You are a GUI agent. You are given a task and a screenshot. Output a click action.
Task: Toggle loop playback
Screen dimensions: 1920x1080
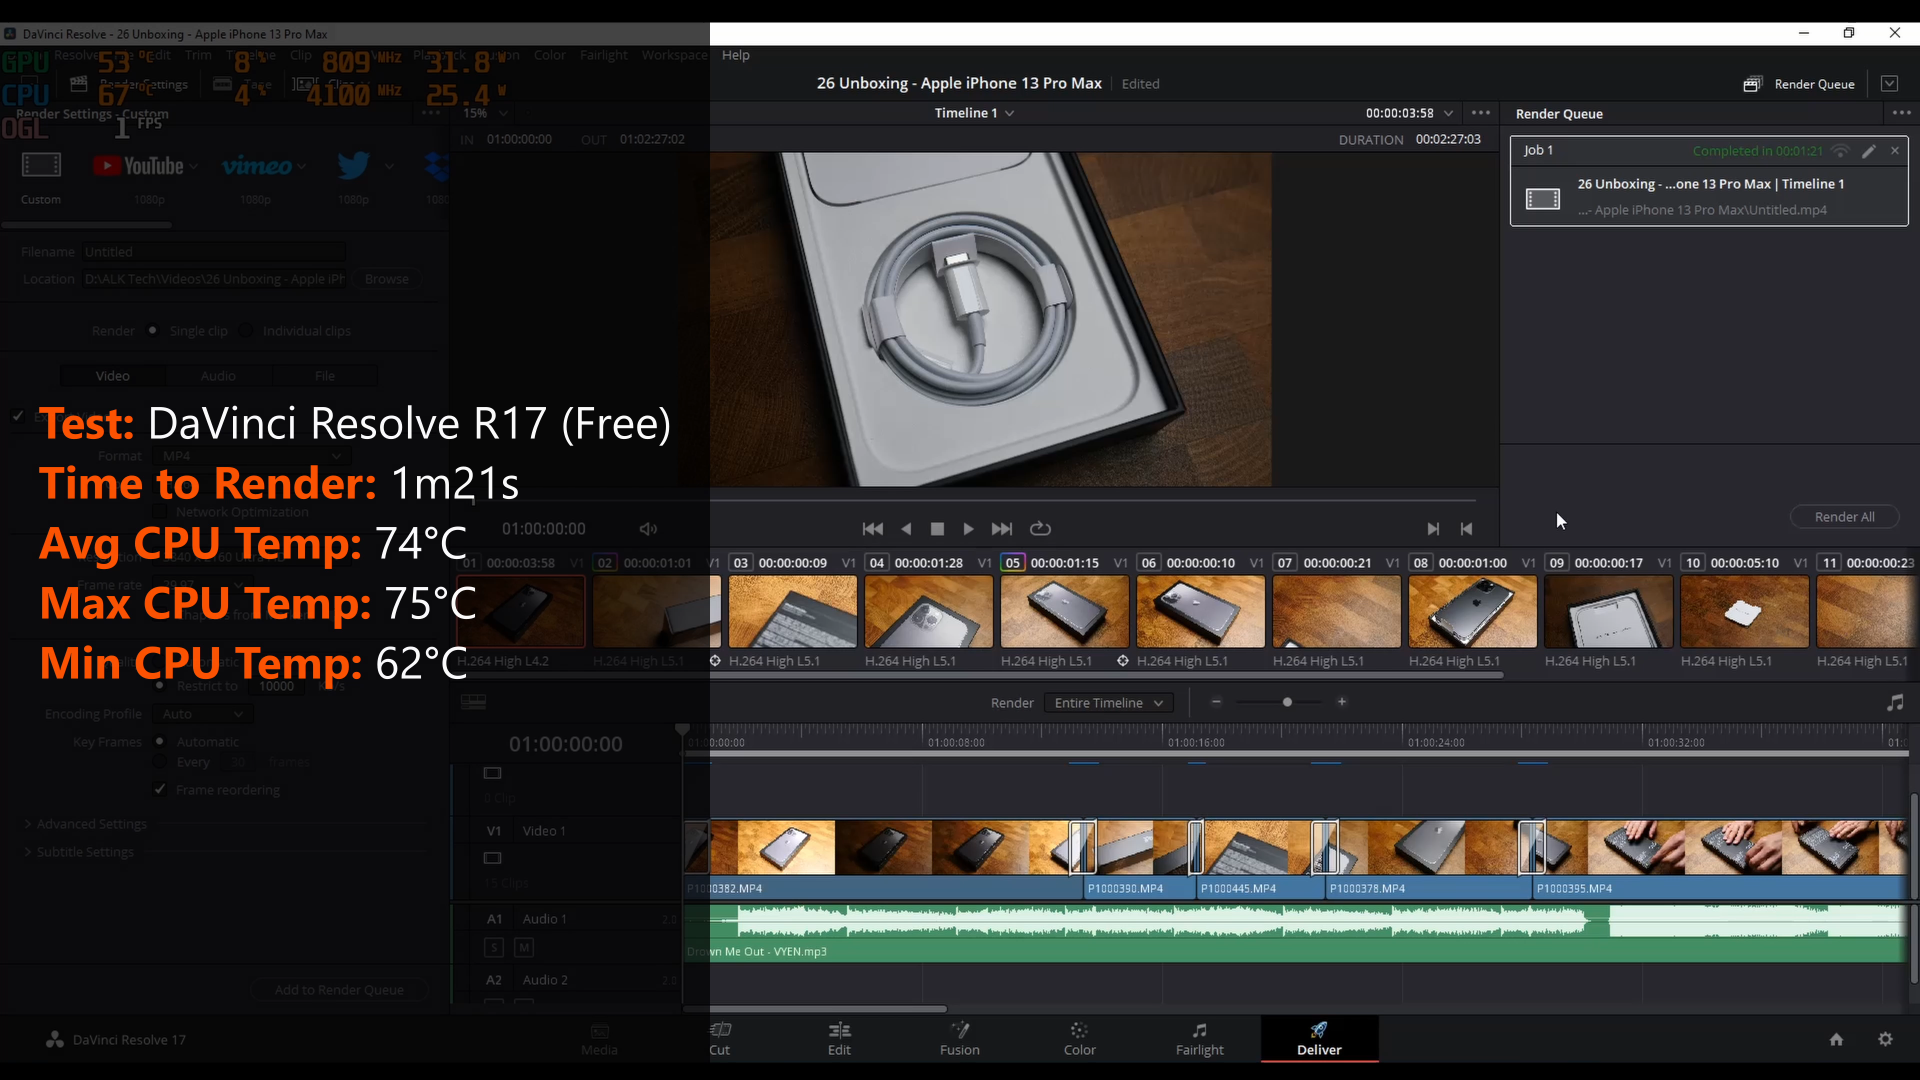[1040, 529]
